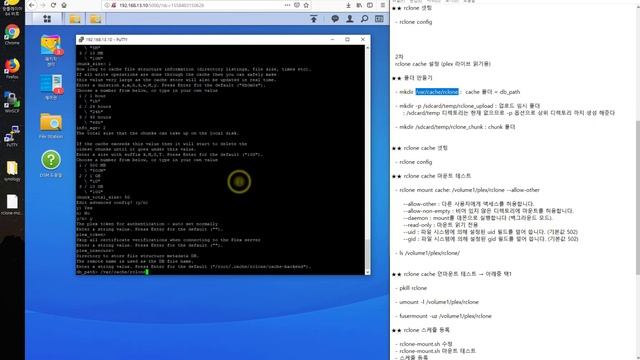Open Package Center on DSM desktop
This screenshot has height=360, width=640.
(x=51, y=51)
